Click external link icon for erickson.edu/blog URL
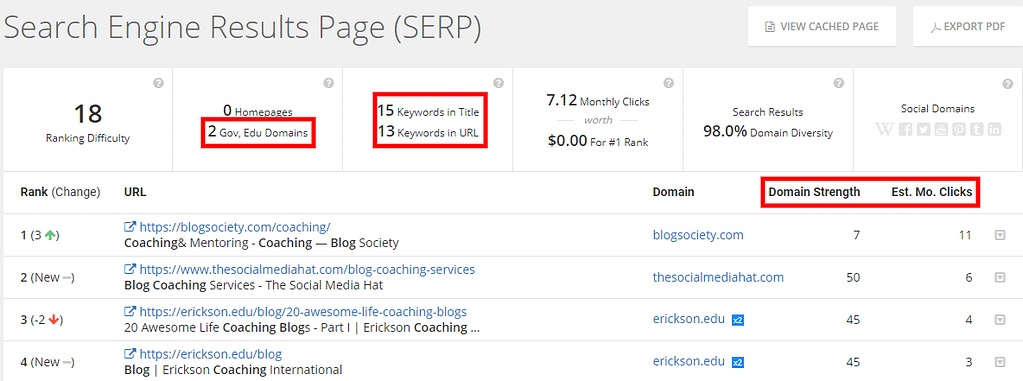Screen dimensions: 1023x381 [x=130, y=354]
